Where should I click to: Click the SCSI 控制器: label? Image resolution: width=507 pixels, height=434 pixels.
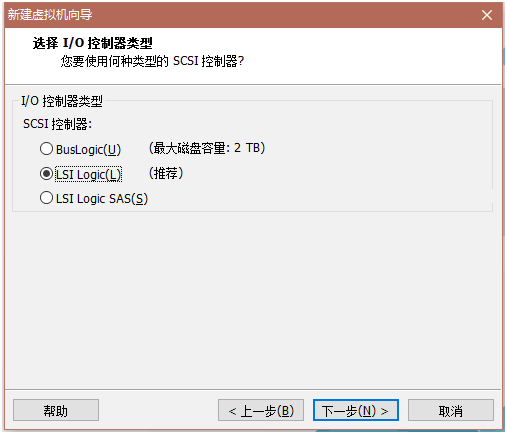pyautogui.click(x=57, y=124)
